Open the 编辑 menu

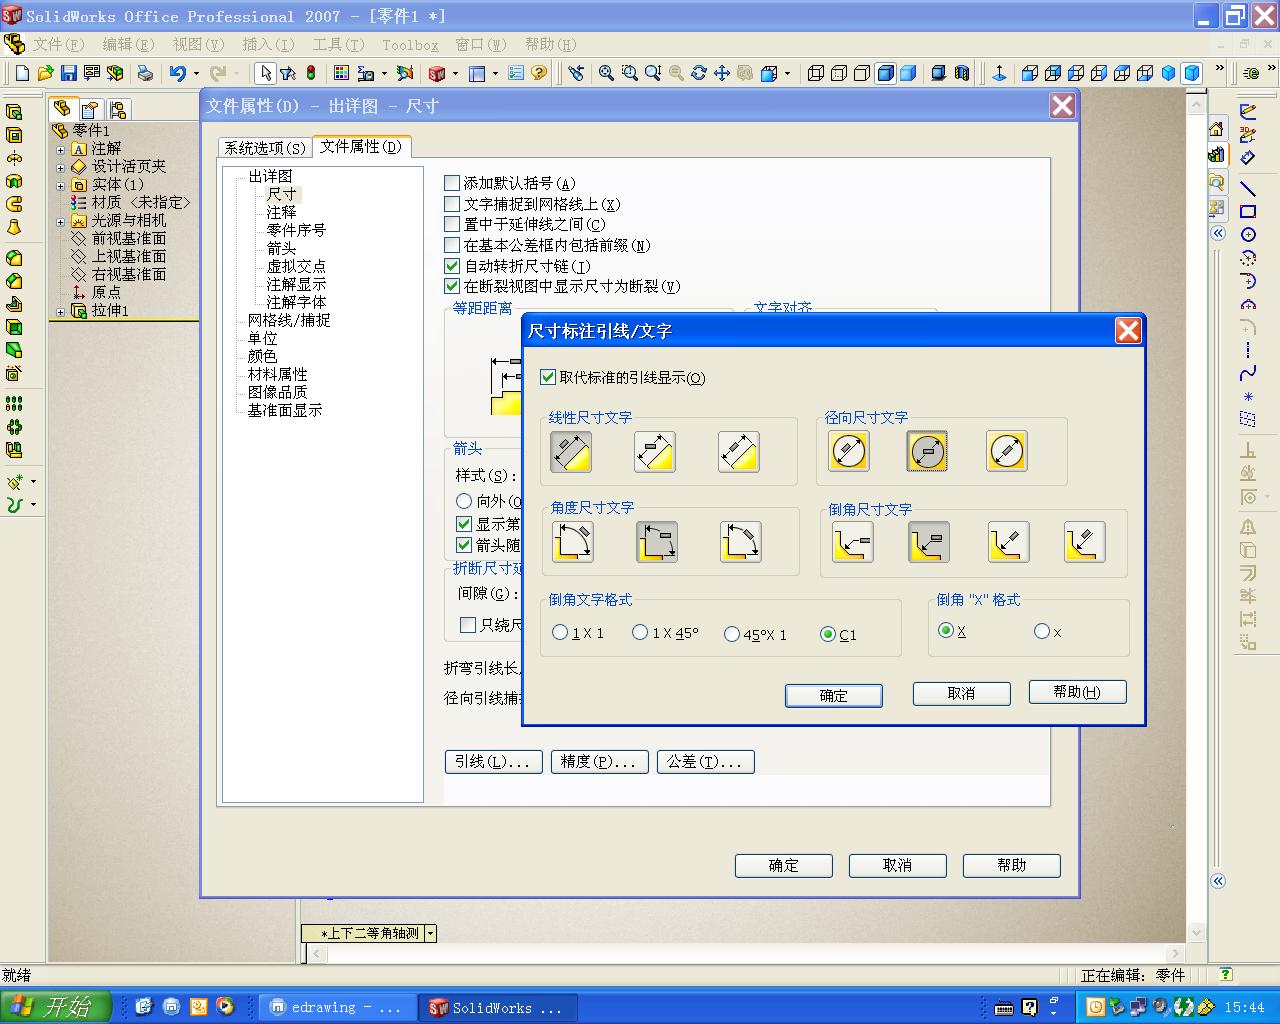point(128,44)
